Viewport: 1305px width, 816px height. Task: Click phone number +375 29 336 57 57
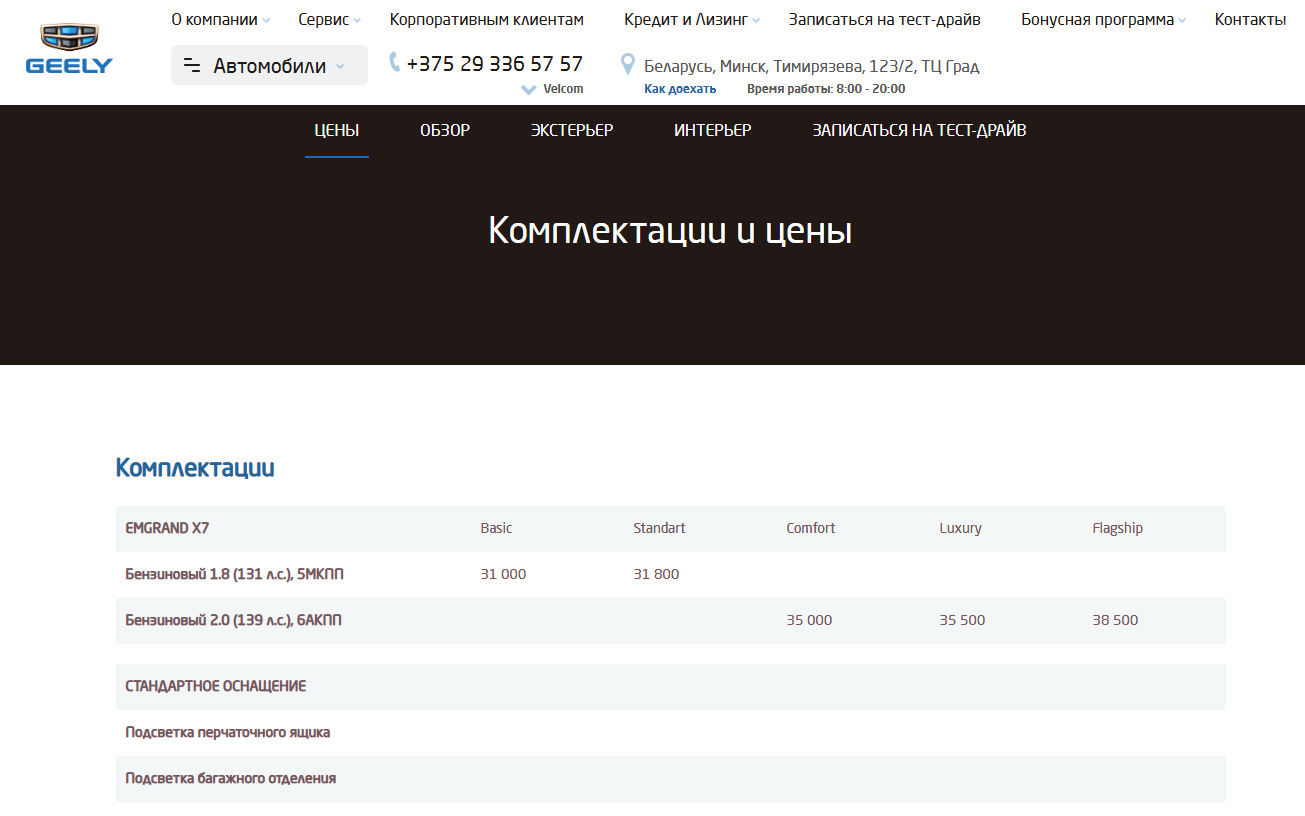click(495, 64)
